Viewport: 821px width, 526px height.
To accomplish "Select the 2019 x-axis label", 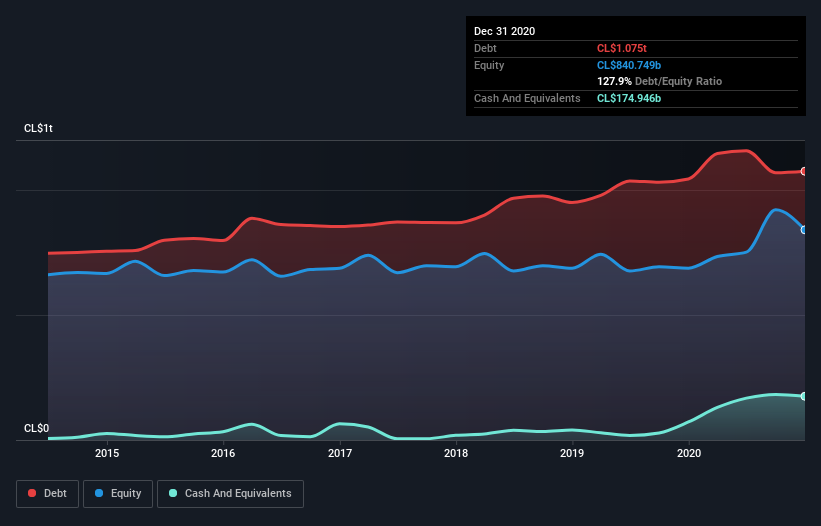I will [x=572, y=453].
